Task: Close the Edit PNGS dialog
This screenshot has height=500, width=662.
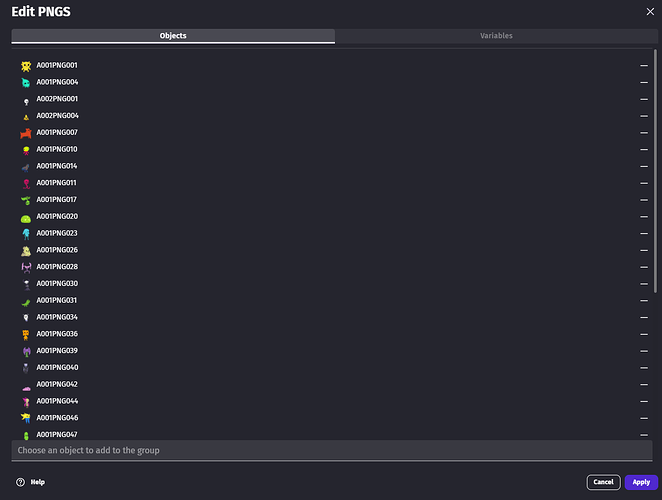Action: tap(650, 11)
